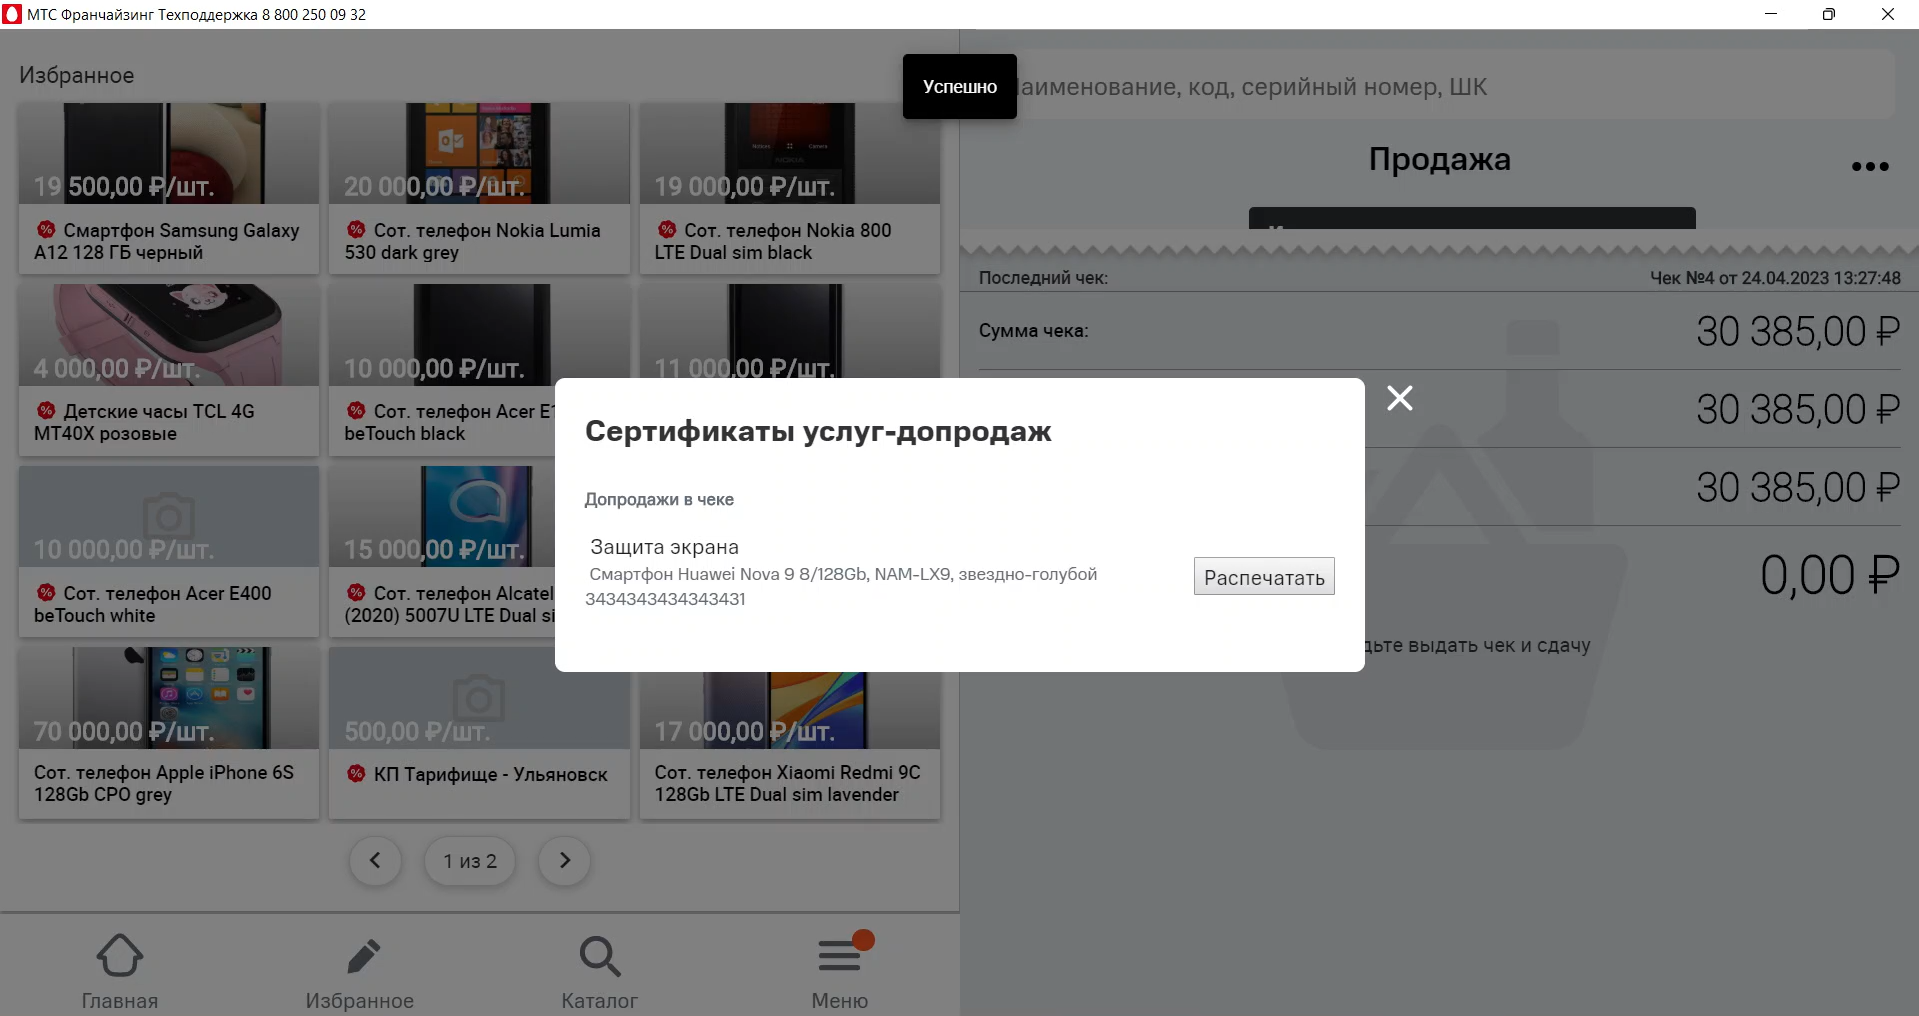The width and height of the screenshot is (1919, 1016).
Task: Click serial number 3434343434343431
Action: pos(665,599)
